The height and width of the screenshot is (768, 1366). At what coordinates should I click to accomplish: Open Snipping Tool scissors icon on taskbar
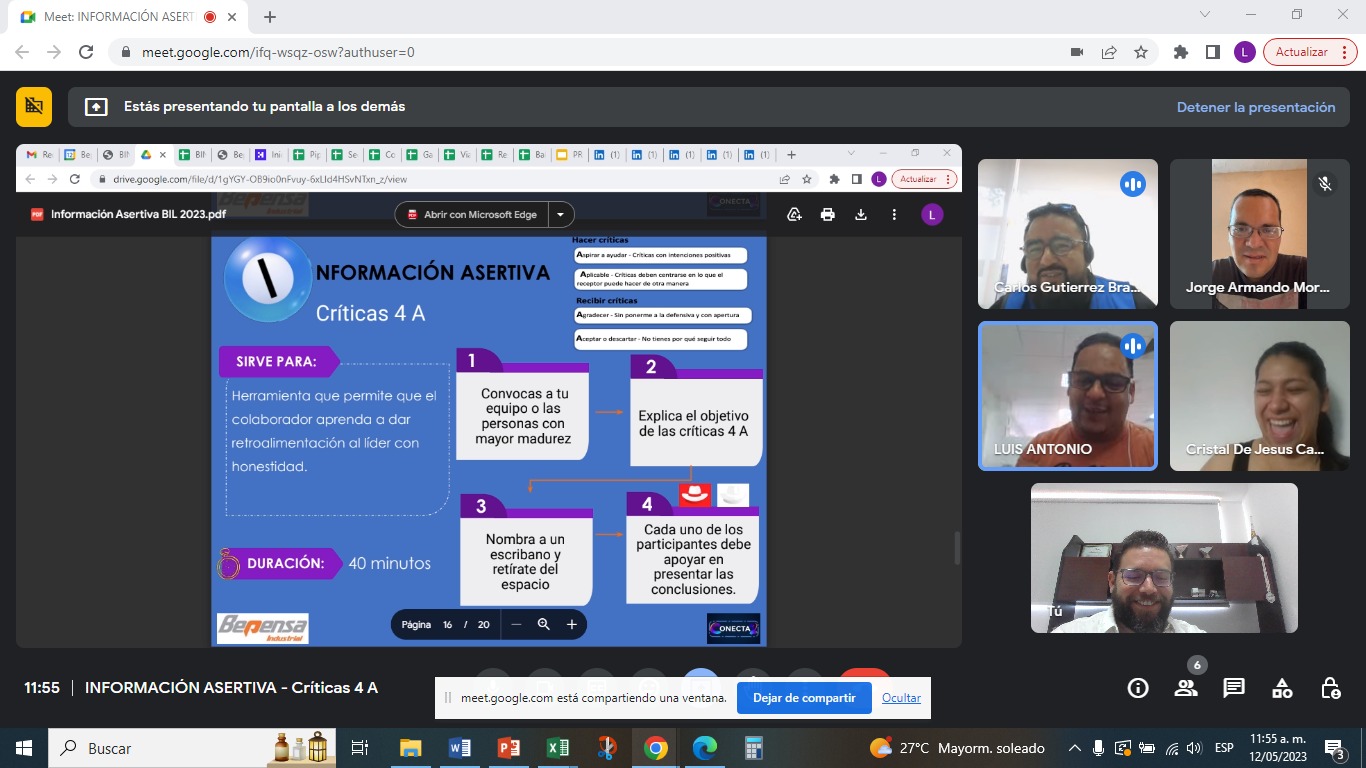[x=607, y=748]
